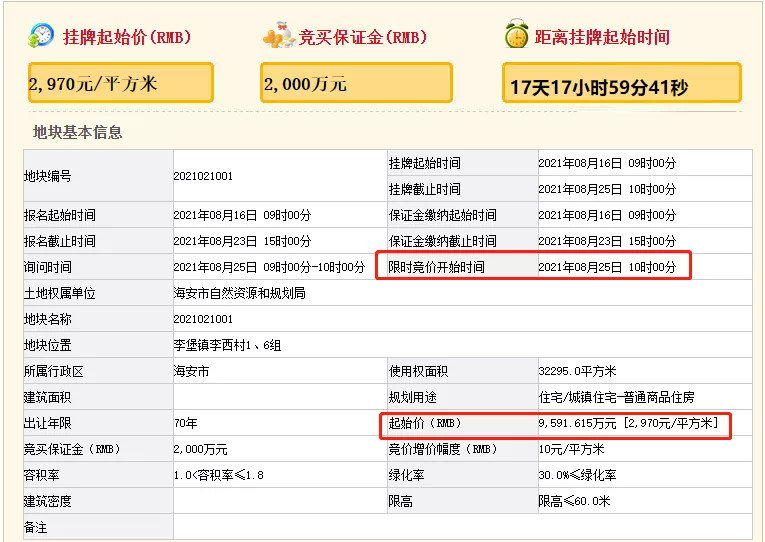765x542 pixels.
Task: Select the 2,000万元 deposit amount box
Action: coord(356,83)
